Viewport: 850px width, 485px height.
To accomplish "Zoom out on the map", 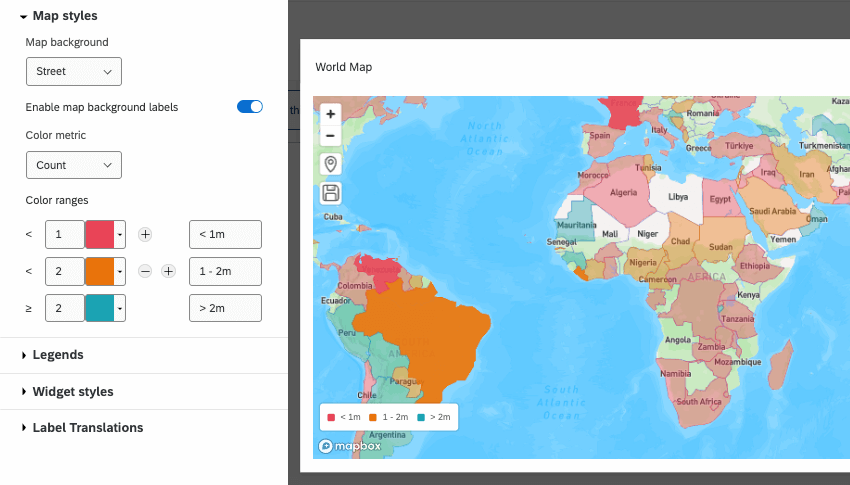I will pyautogui.click(x=331, y=135).
